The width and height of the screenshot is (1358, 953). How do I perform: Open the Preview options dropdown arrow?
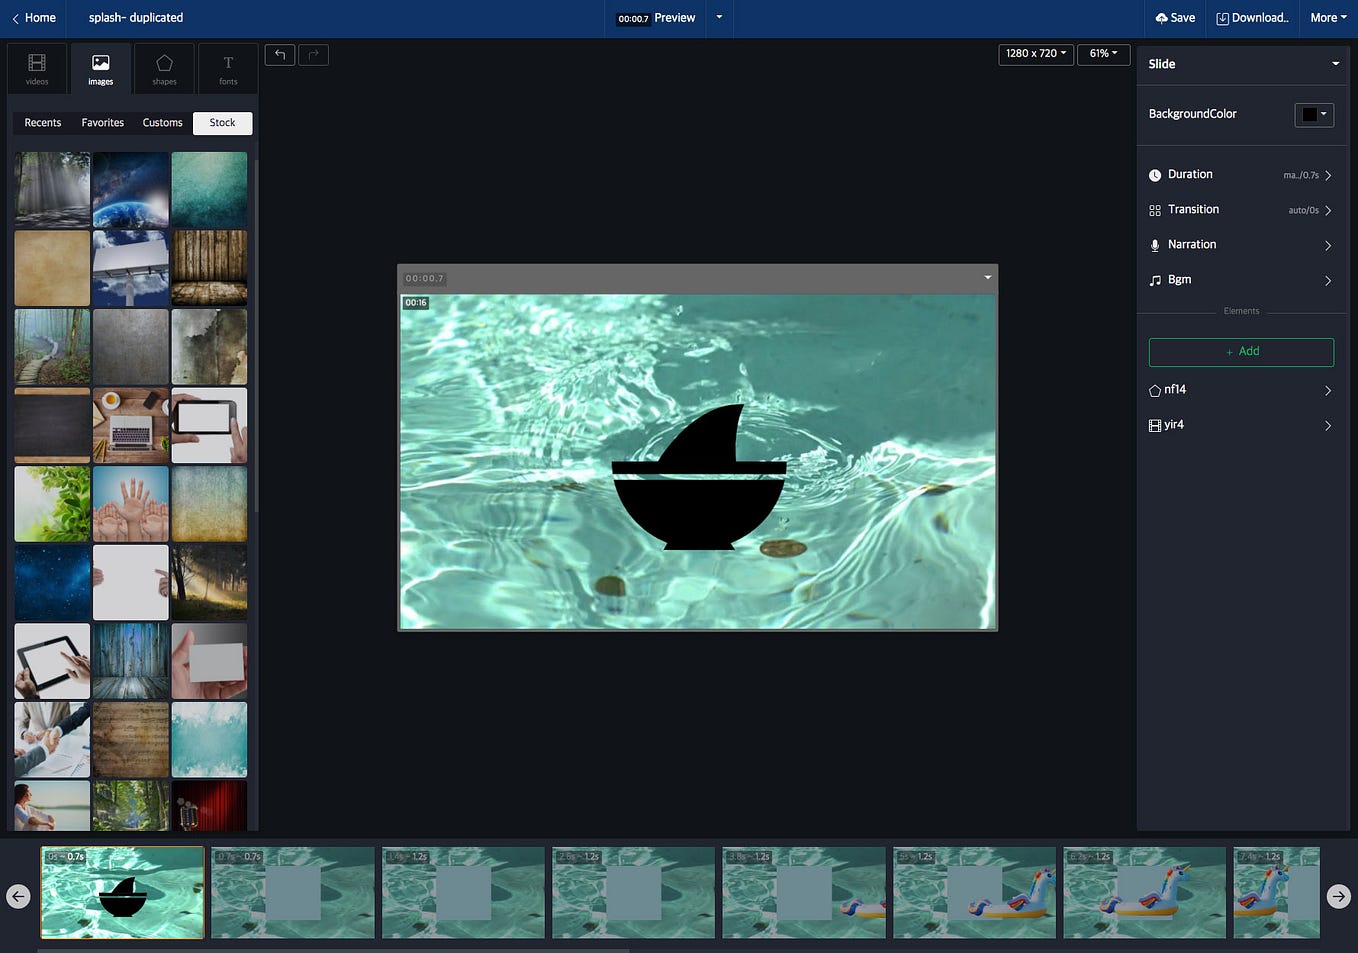pyautogui.click(x=718, y=18)
